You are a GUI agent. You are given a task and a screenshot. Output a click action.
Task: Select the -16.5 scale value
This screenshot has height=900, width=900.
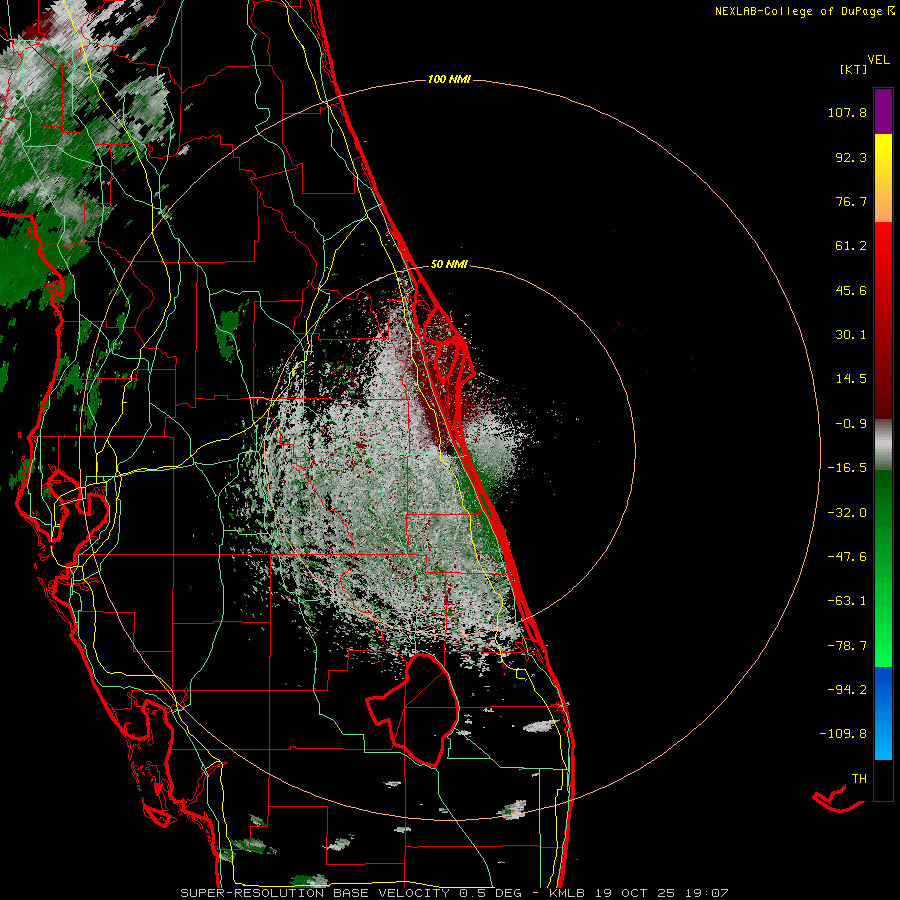pos(847,468)
